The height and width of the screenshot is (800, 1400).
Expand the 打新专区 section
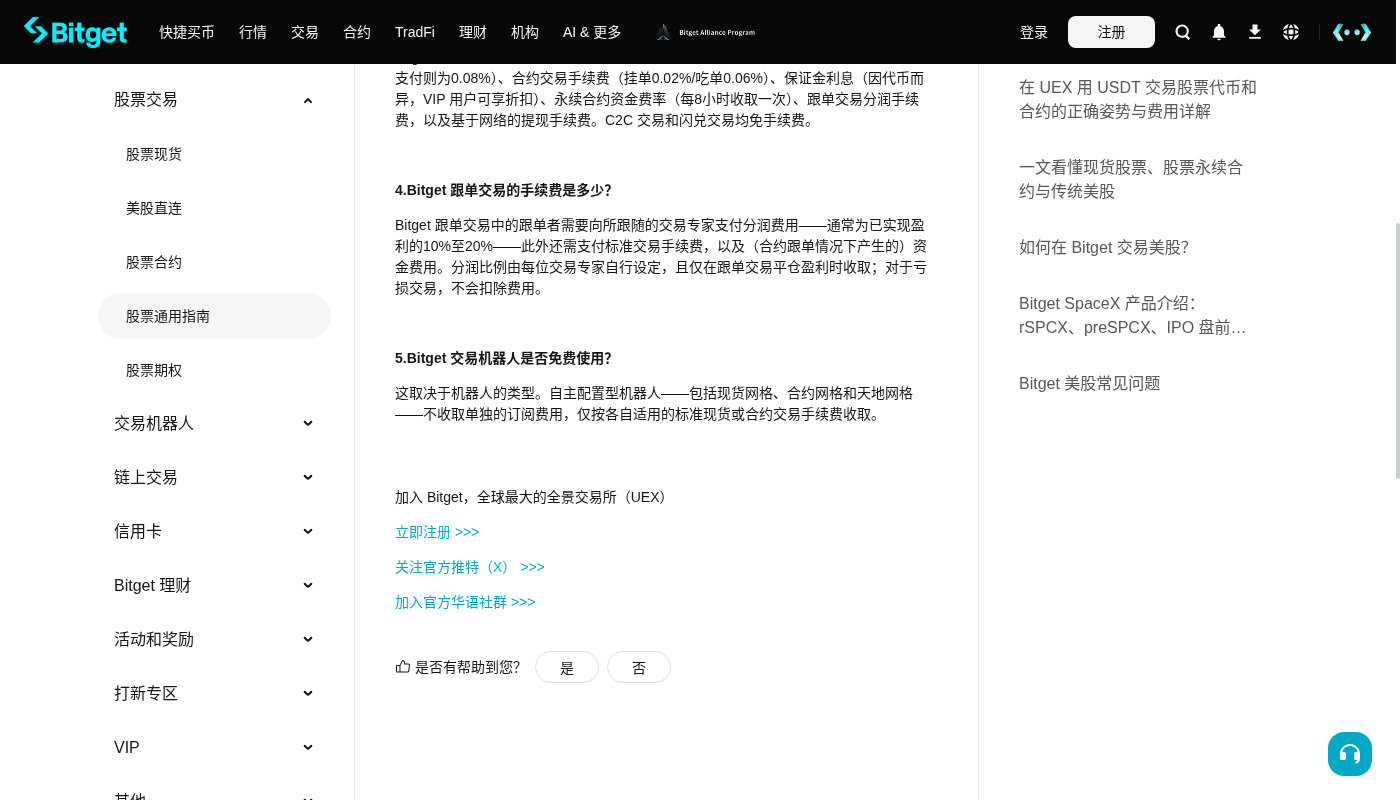[214, 693]
